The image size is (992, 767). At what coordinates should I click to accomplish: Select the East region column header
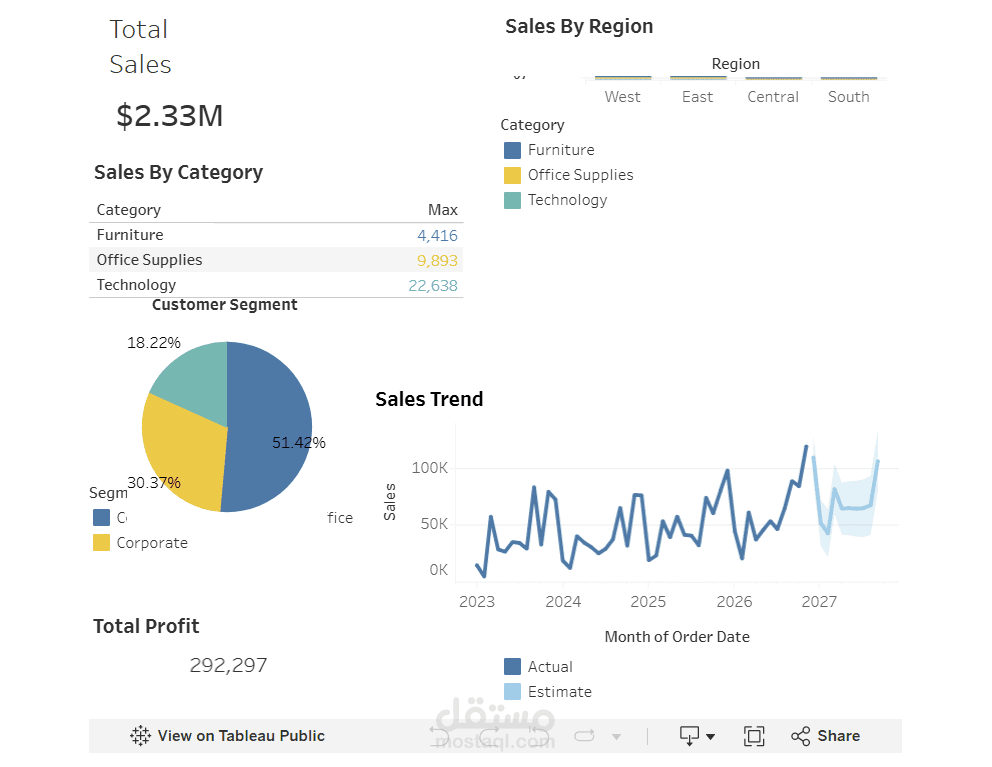697,97
